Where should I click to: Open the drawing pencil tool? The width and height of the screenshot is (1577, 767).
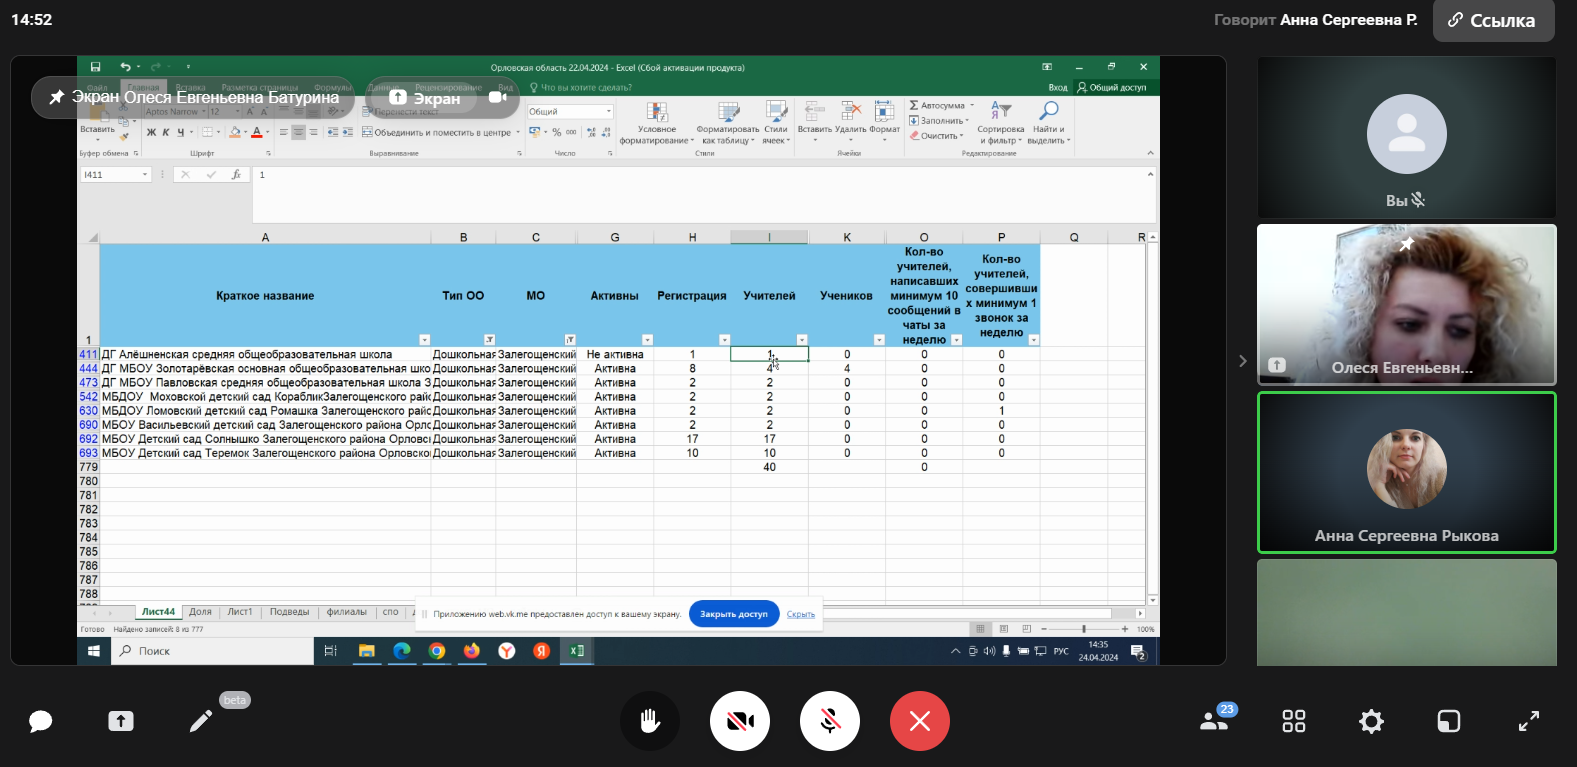tap(201, 721)
